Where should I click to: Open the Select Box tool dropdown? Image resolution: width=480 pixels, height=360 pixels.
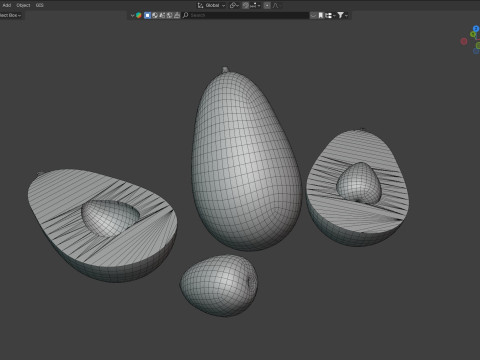pos(11,15)
